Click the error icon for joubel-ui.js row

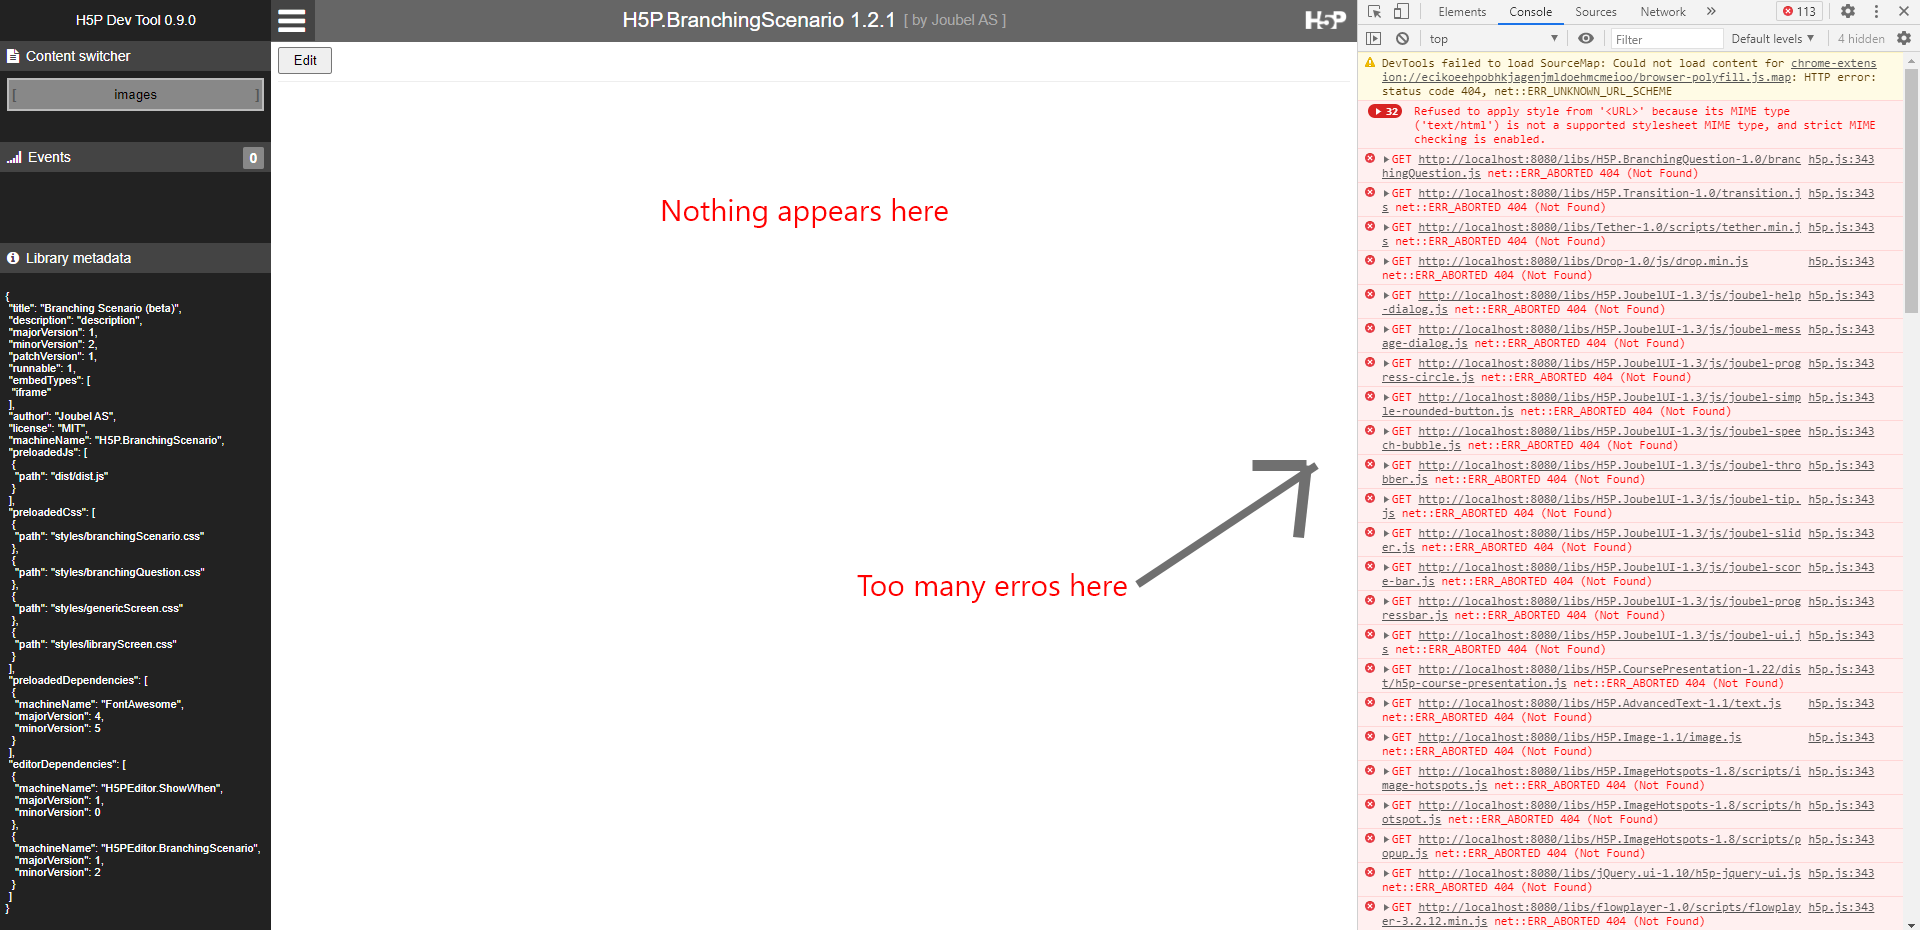tap(1370, 634)
